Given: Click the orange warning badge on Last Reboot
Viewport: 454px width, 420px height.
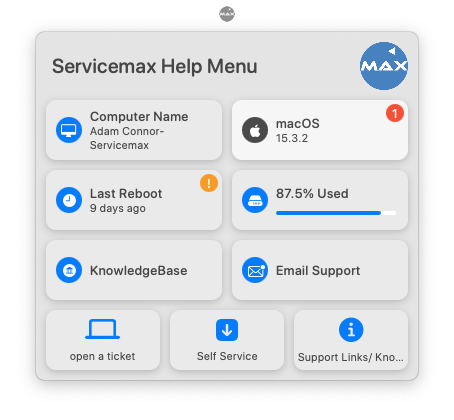Looking at the screenshot, I should 209,183.
